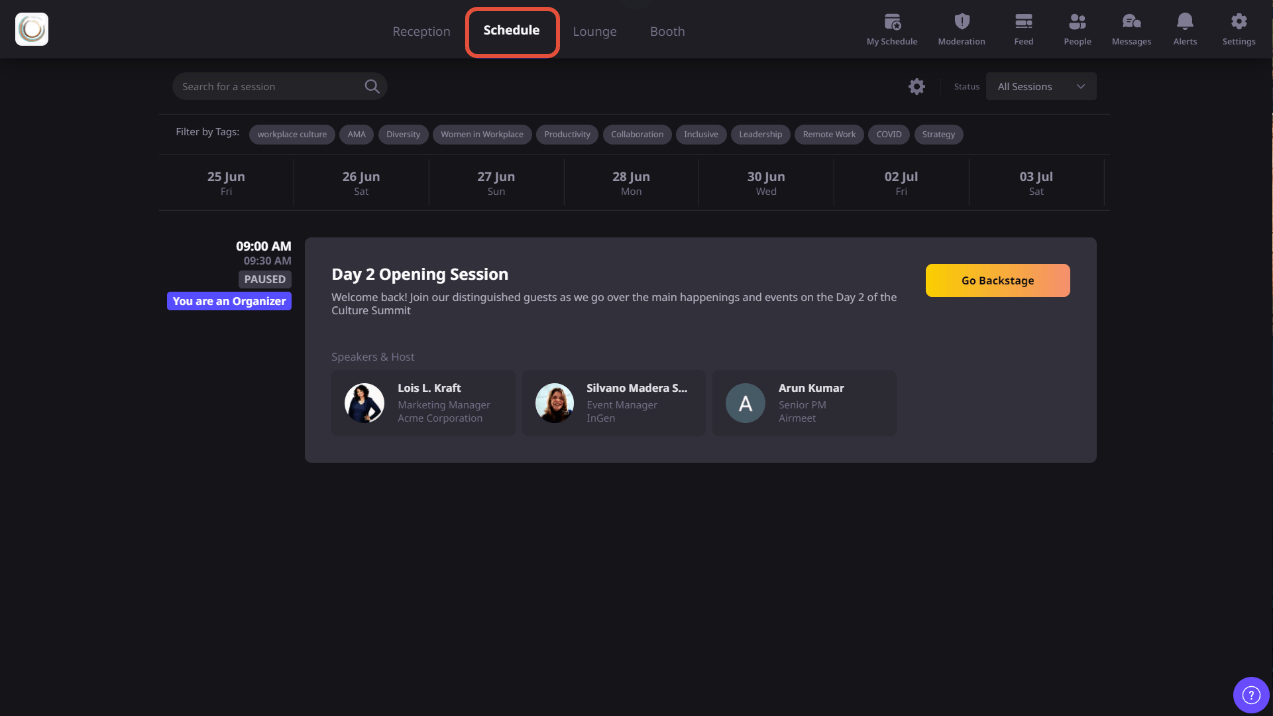Filter by Strategy tag

pyautogui.click(x=938, y=134)
